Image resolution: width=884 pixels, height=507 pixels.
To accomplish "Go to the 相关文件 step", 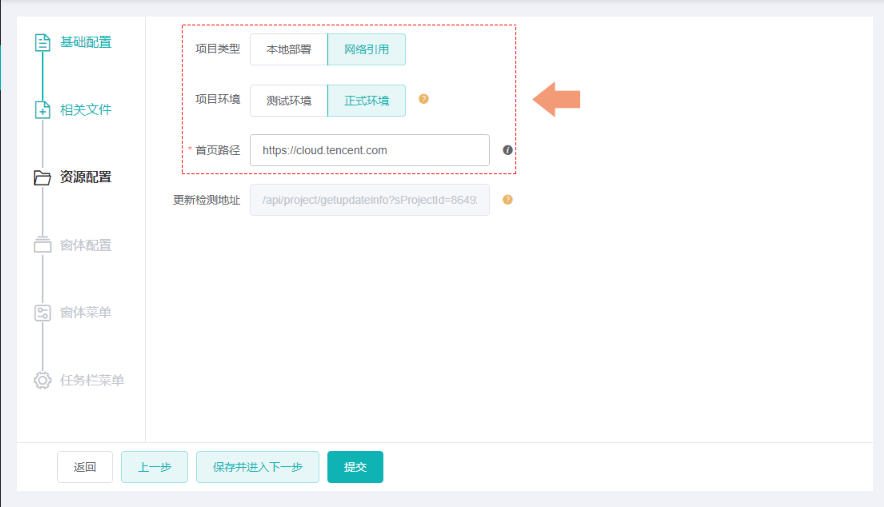I will click(86, 110).
